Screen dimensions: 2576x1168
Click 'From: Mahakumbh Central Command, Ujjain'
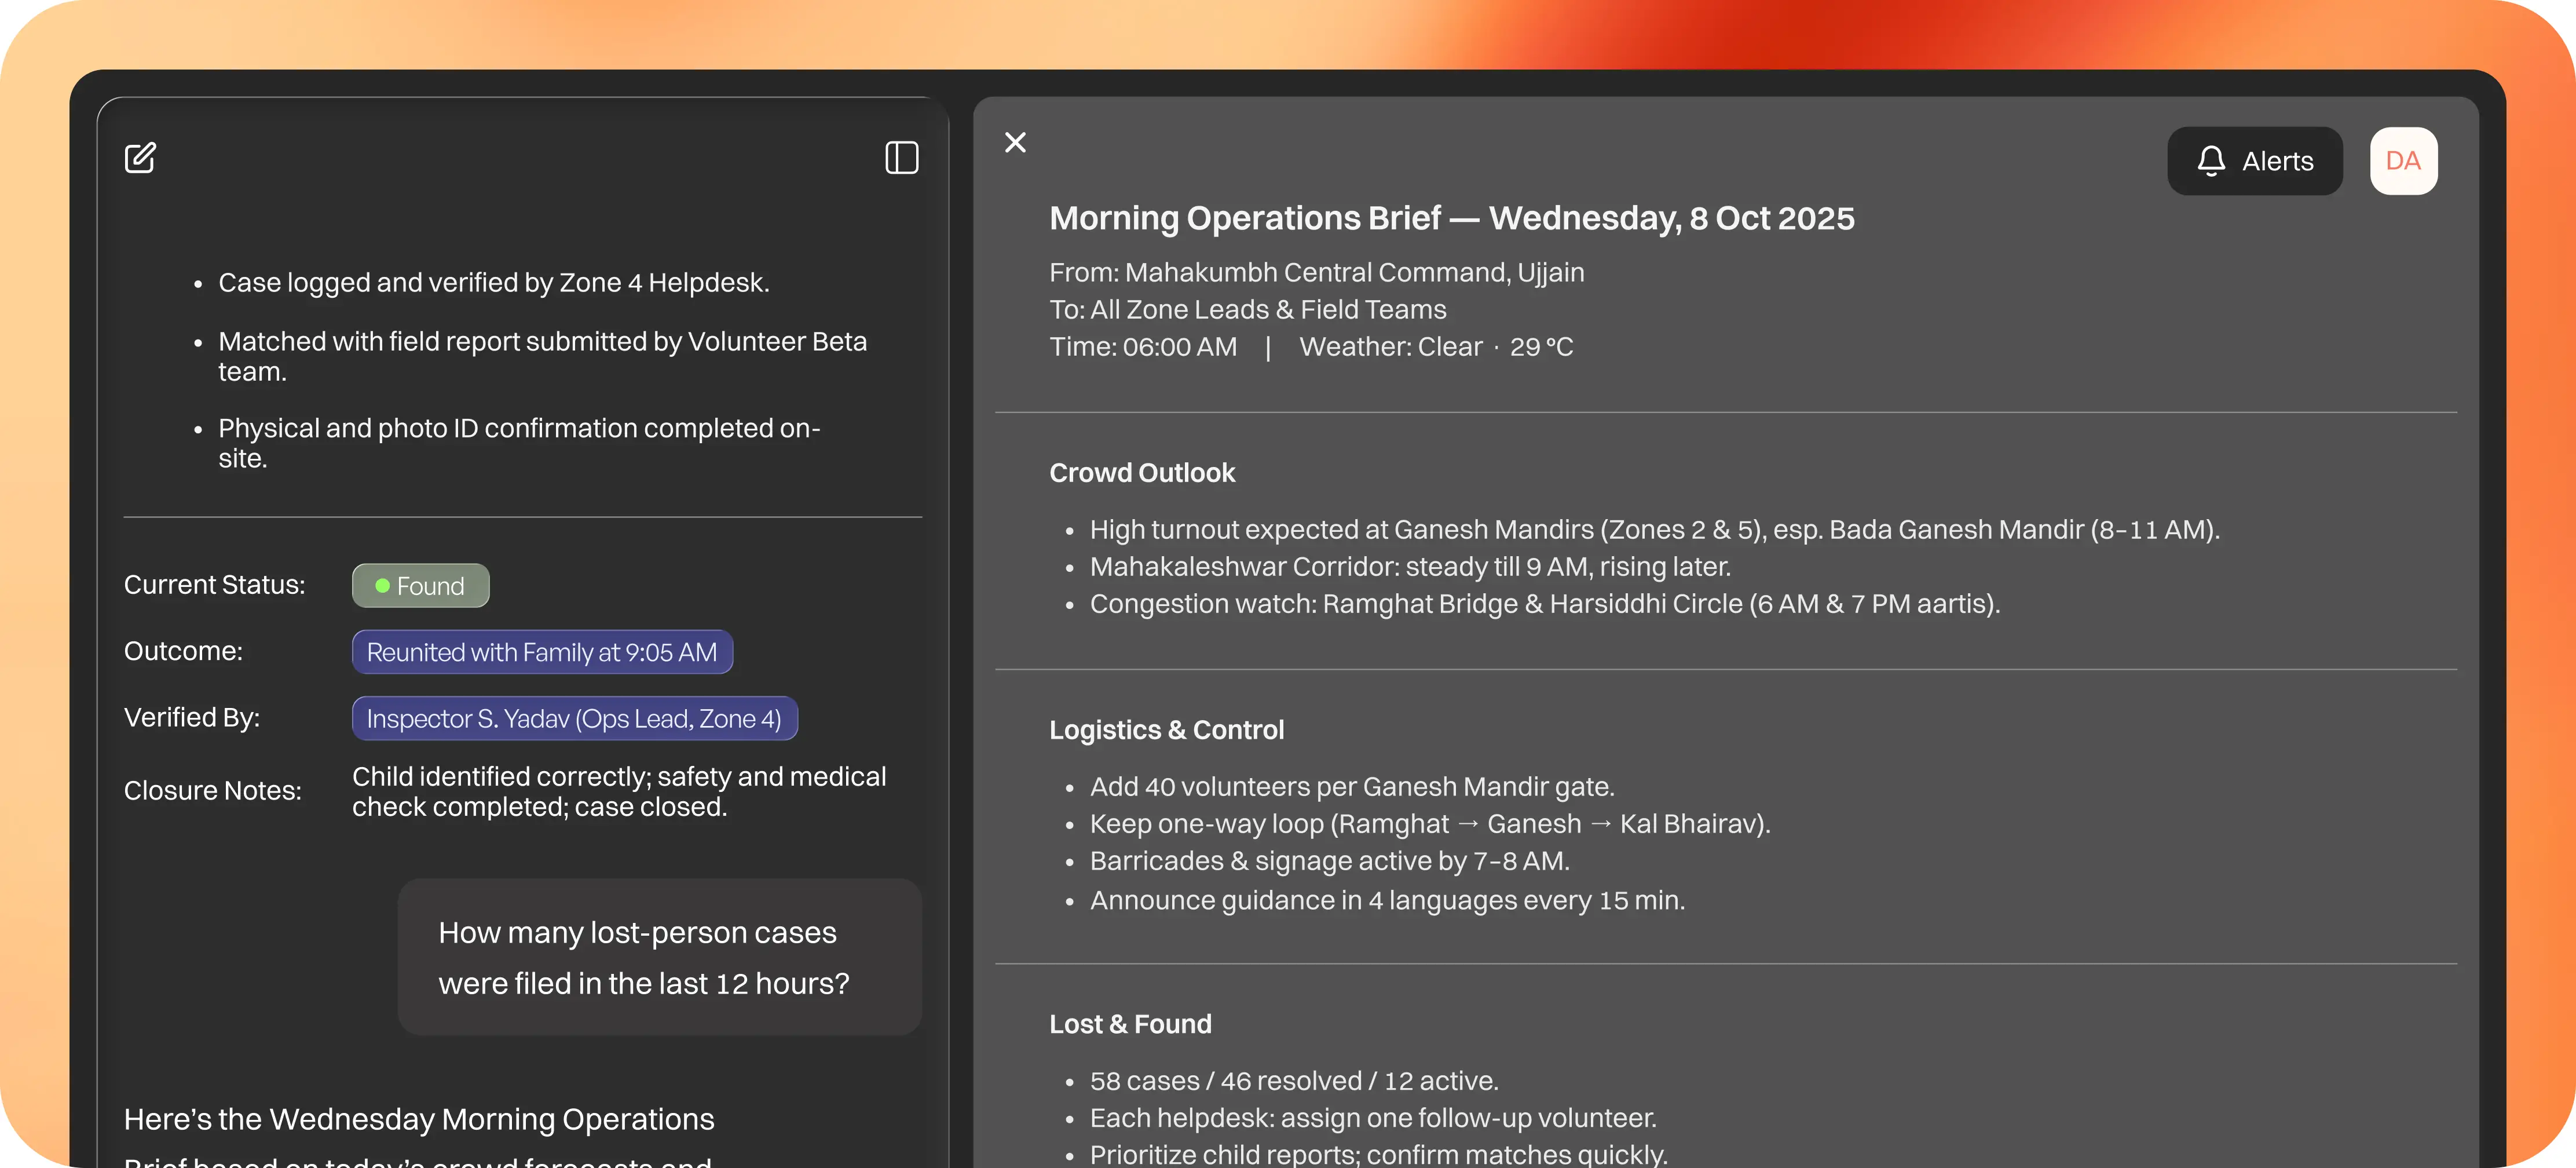coord(1316,272)
